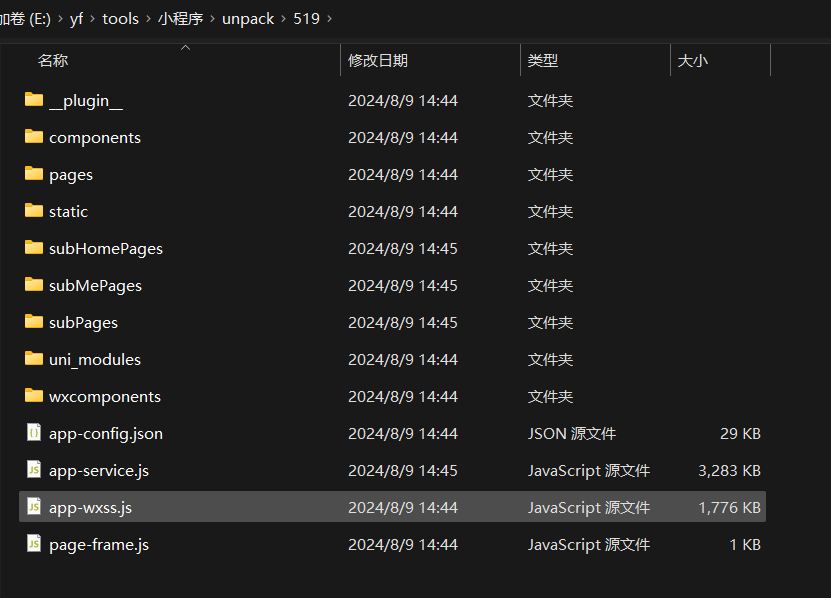The image size is (831, 598).
Task: Click the sort arrow above 名称 column
Action: click(185, 47)
